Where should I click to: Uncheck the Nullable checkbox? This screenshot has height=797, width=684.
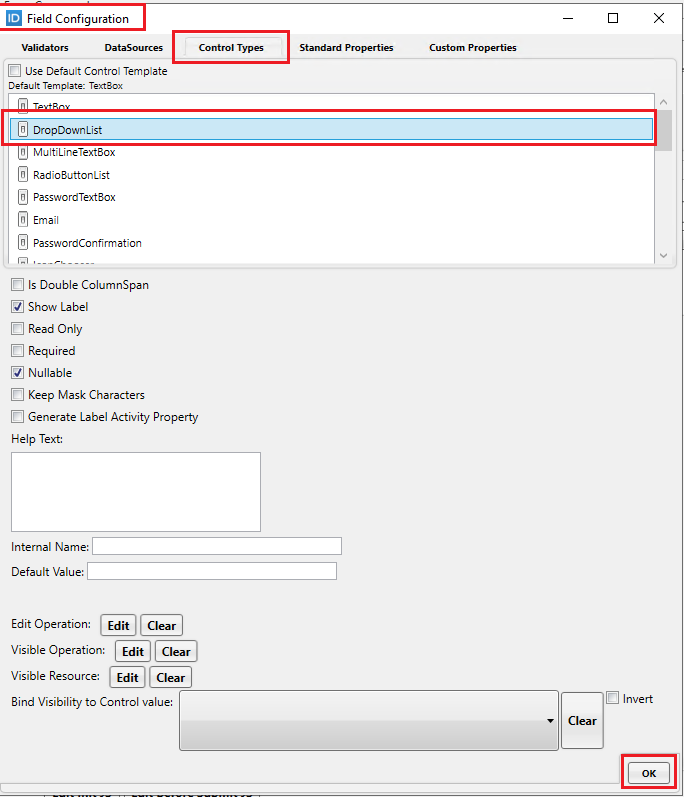pos(17,373)
